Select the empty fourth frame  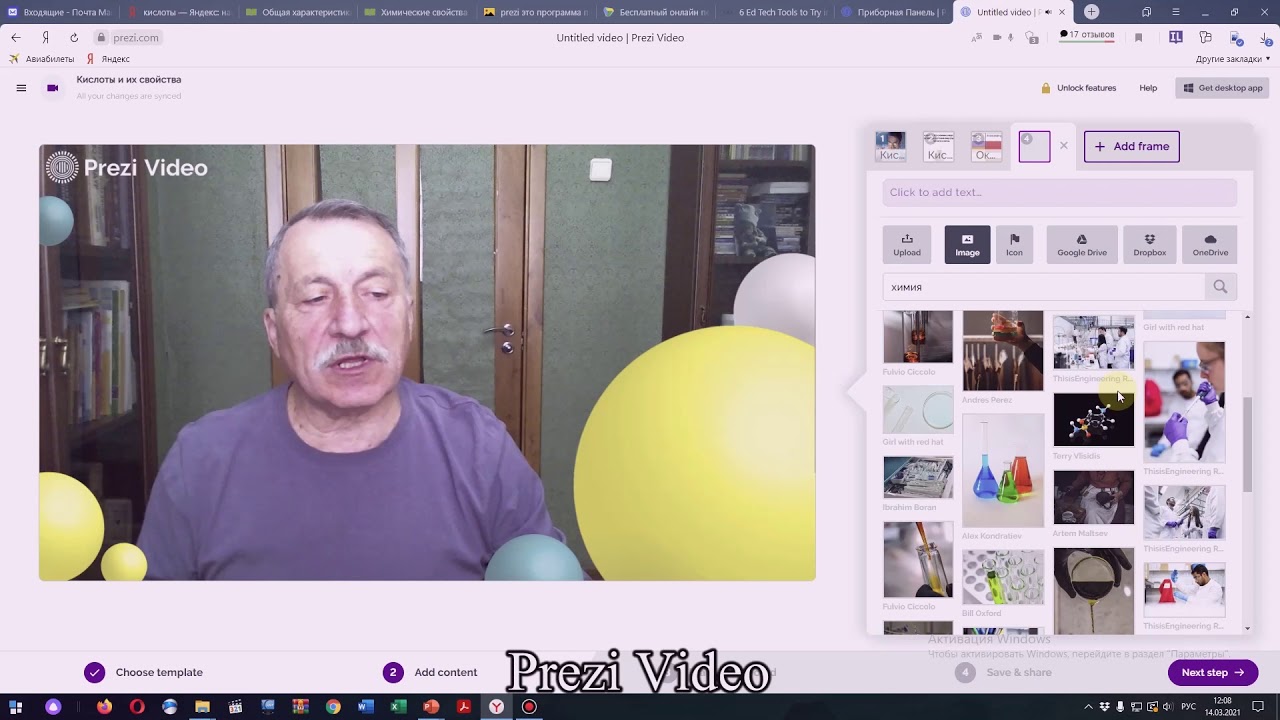(1034, 147)
